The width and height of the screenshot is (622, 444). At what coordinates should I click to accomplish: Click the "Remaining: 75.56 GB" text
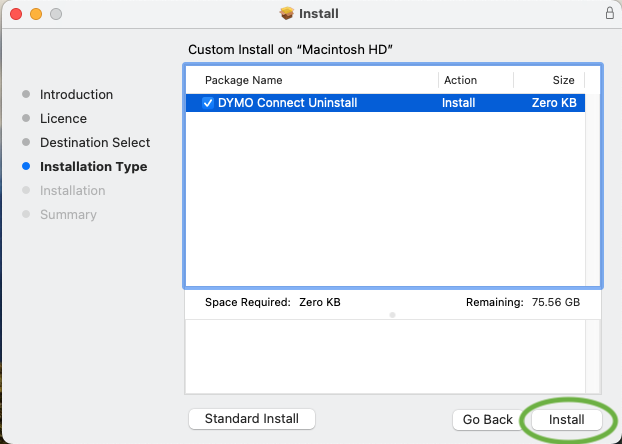pyautogui.click(x=523, y=302)
